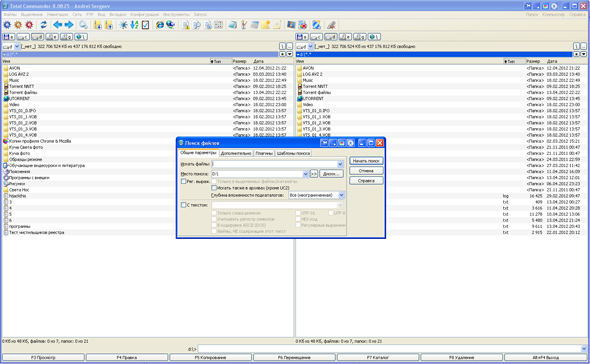Screen dimensions: 590x364
Task: Open network neighborhood button in left drive bar
Action: tap(81, 37)
